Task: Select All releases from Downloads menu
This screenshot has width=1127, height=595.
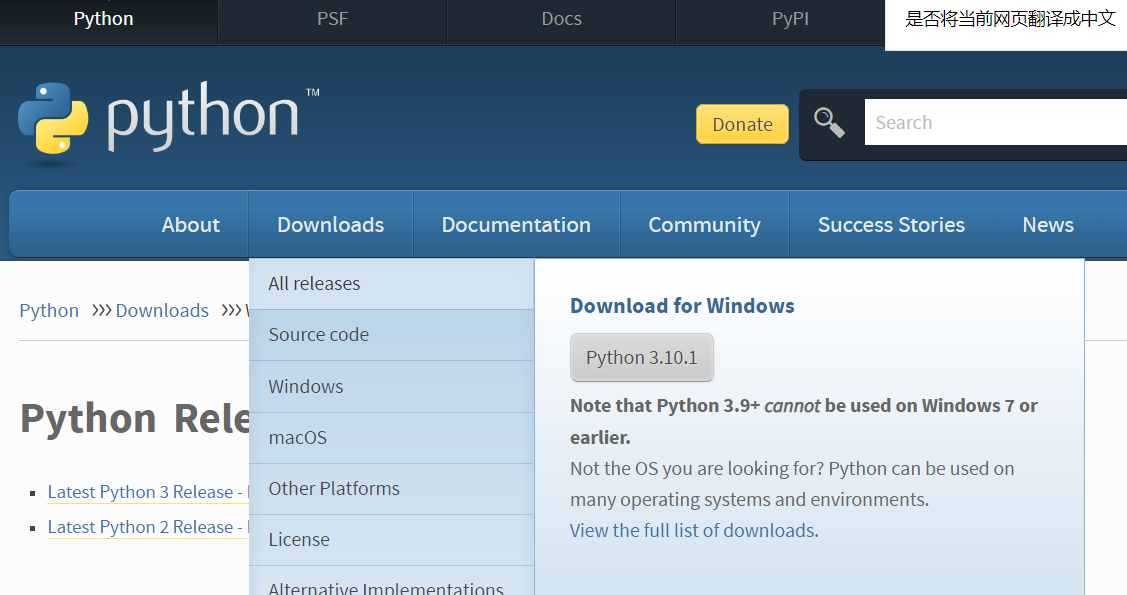Action: (314, 284)
